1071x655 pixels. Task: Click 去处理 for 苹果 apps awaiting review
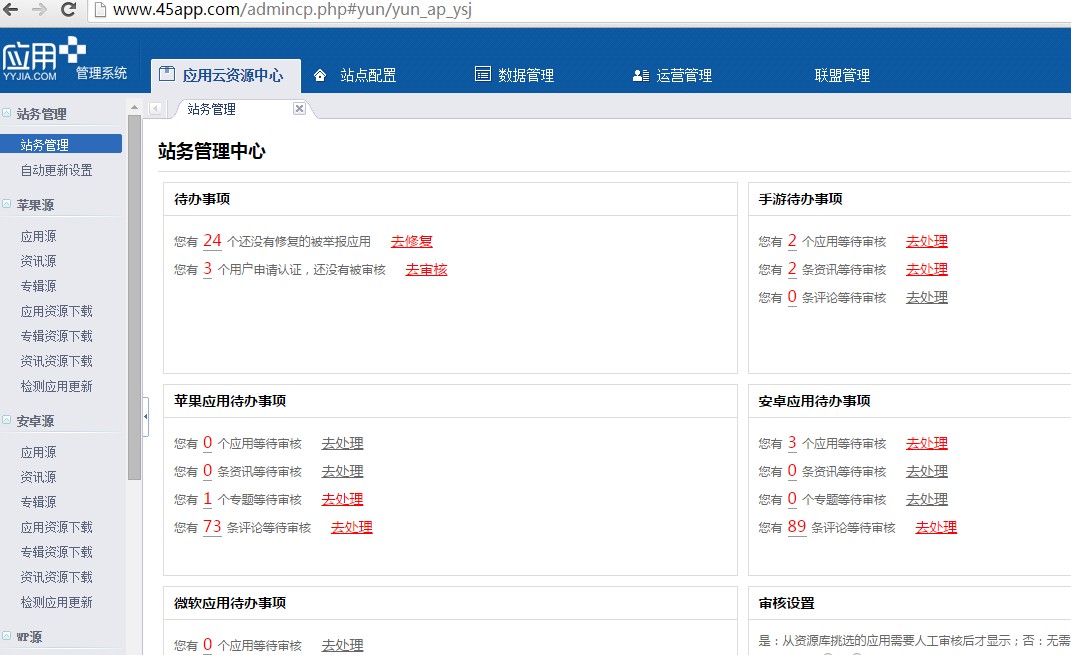342,443
